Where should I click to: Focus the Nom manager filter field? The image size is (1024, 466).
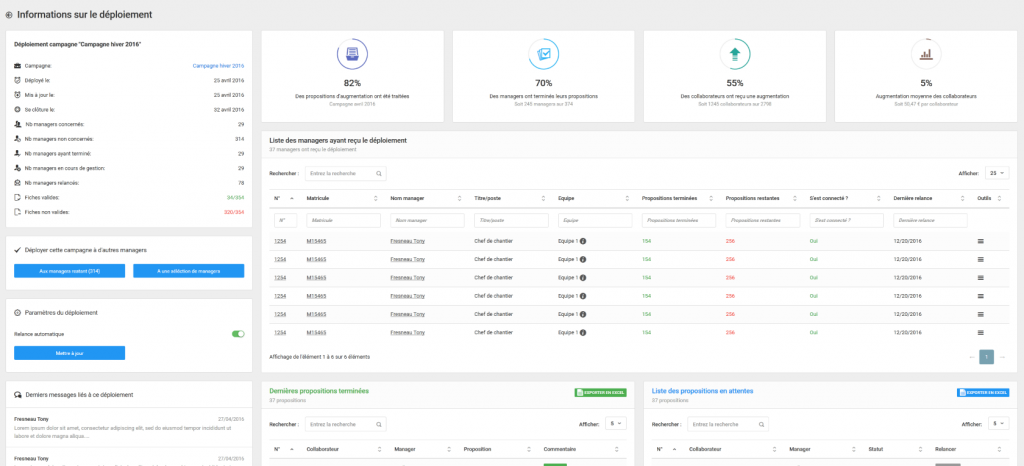[x=427, y=221]
